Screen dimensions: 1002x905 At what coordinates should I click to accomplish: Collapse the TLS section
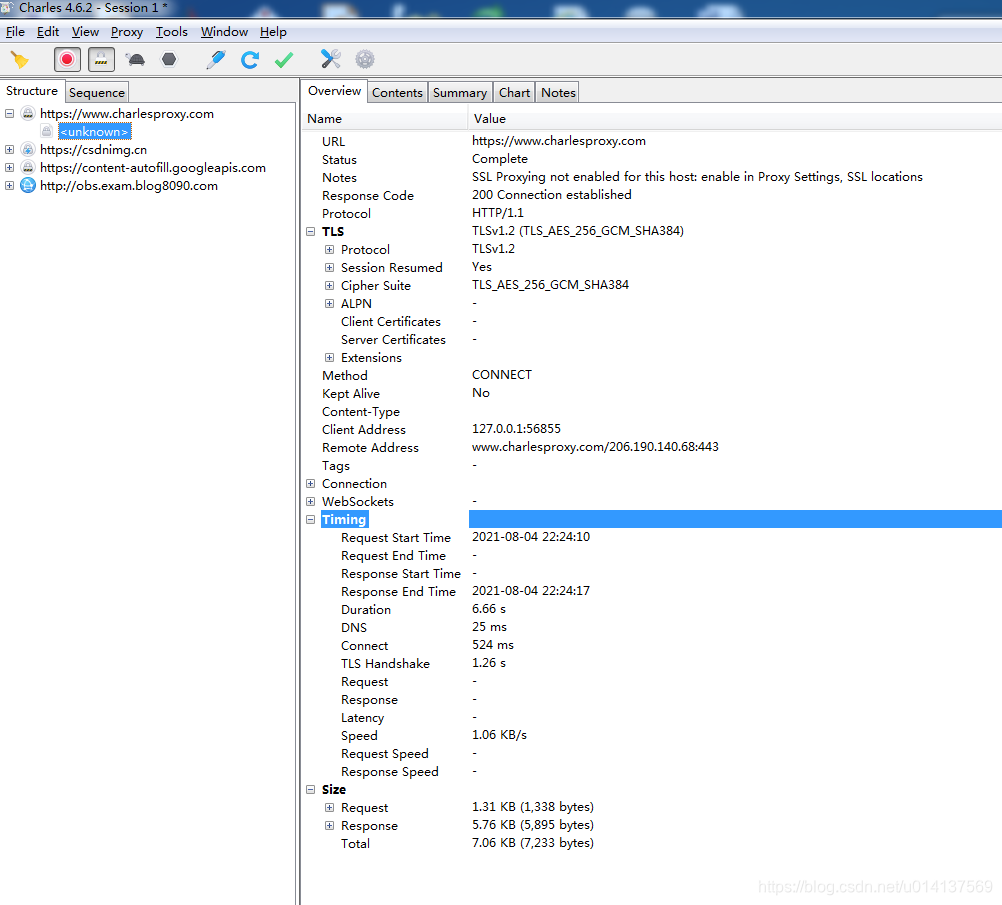pos(311,231)
